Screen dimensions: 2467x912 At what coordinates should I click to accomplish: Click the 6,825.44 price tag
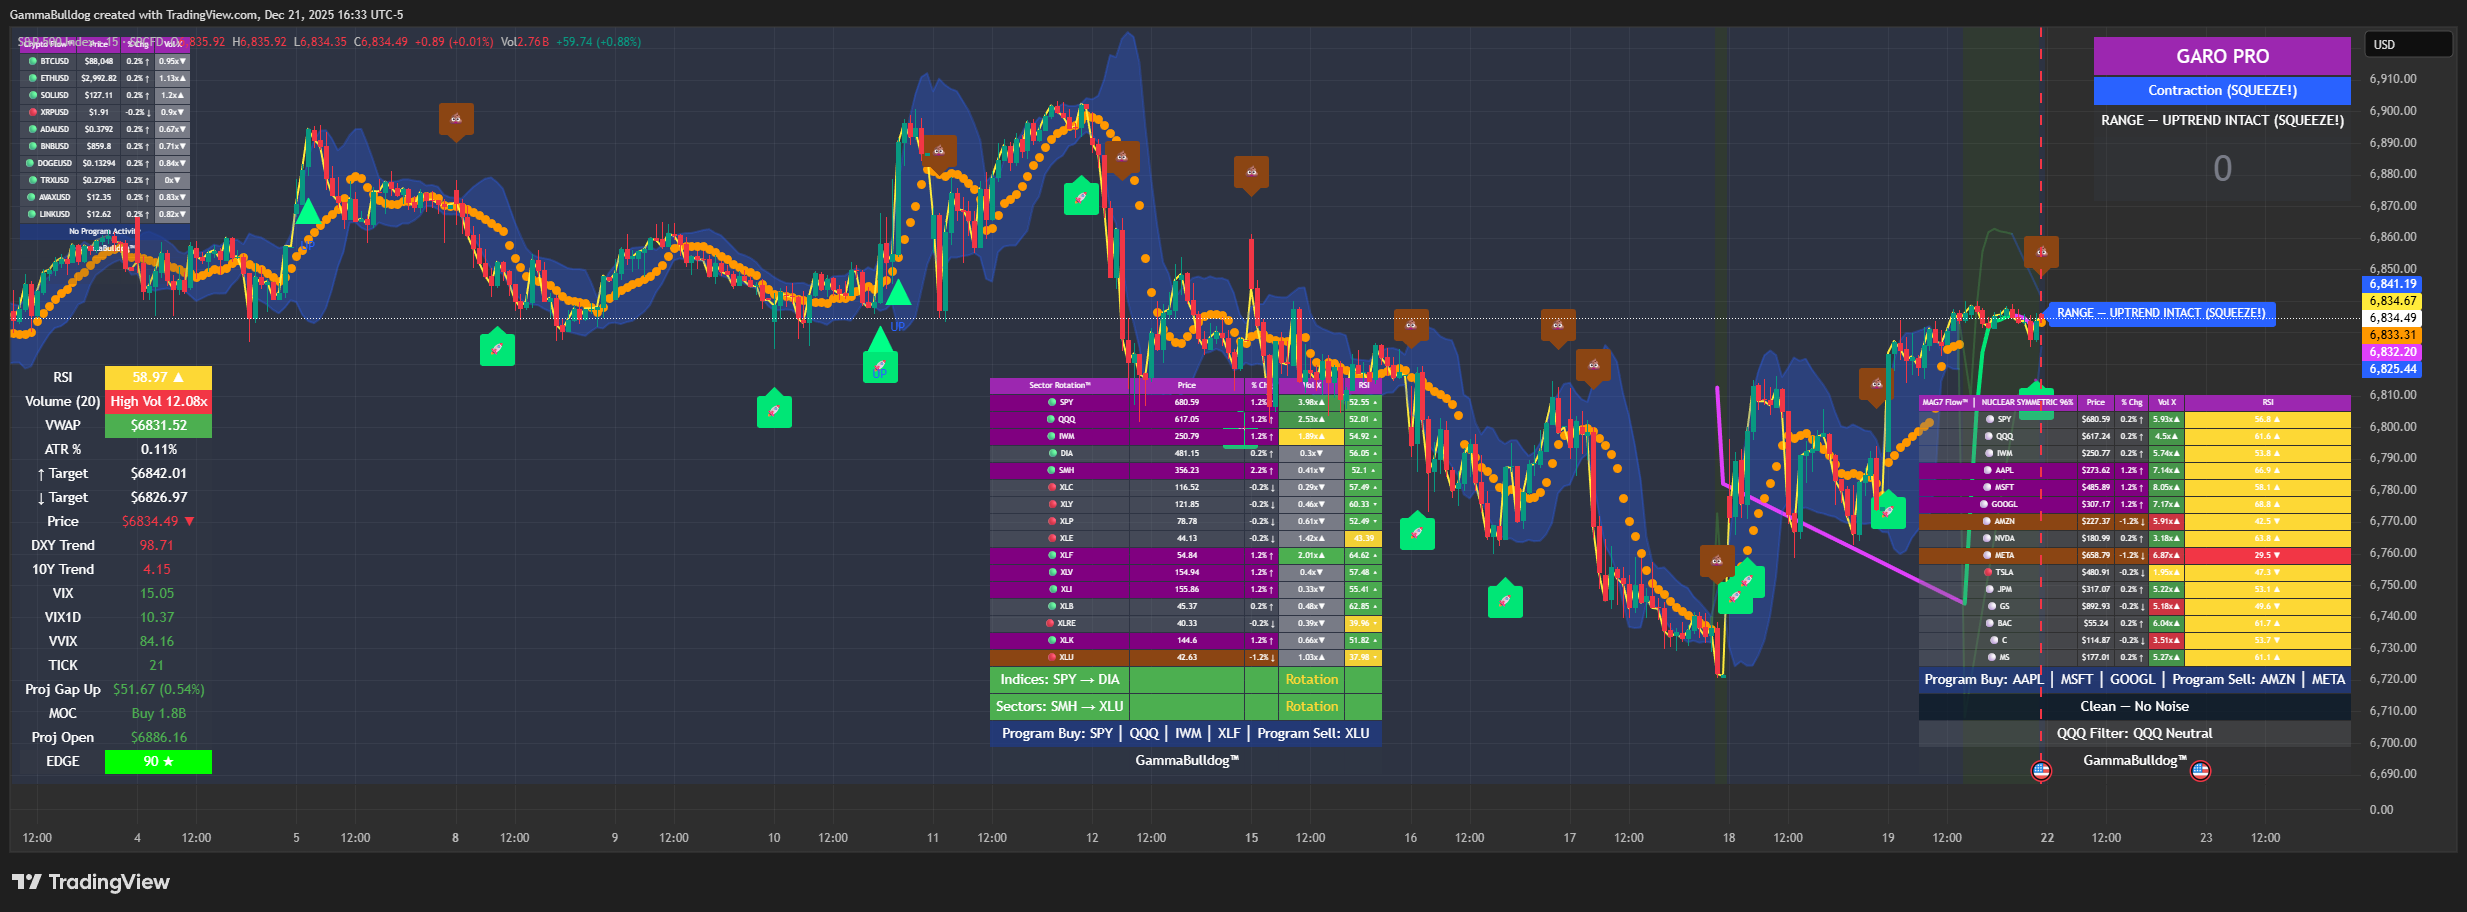point(2392,369)
